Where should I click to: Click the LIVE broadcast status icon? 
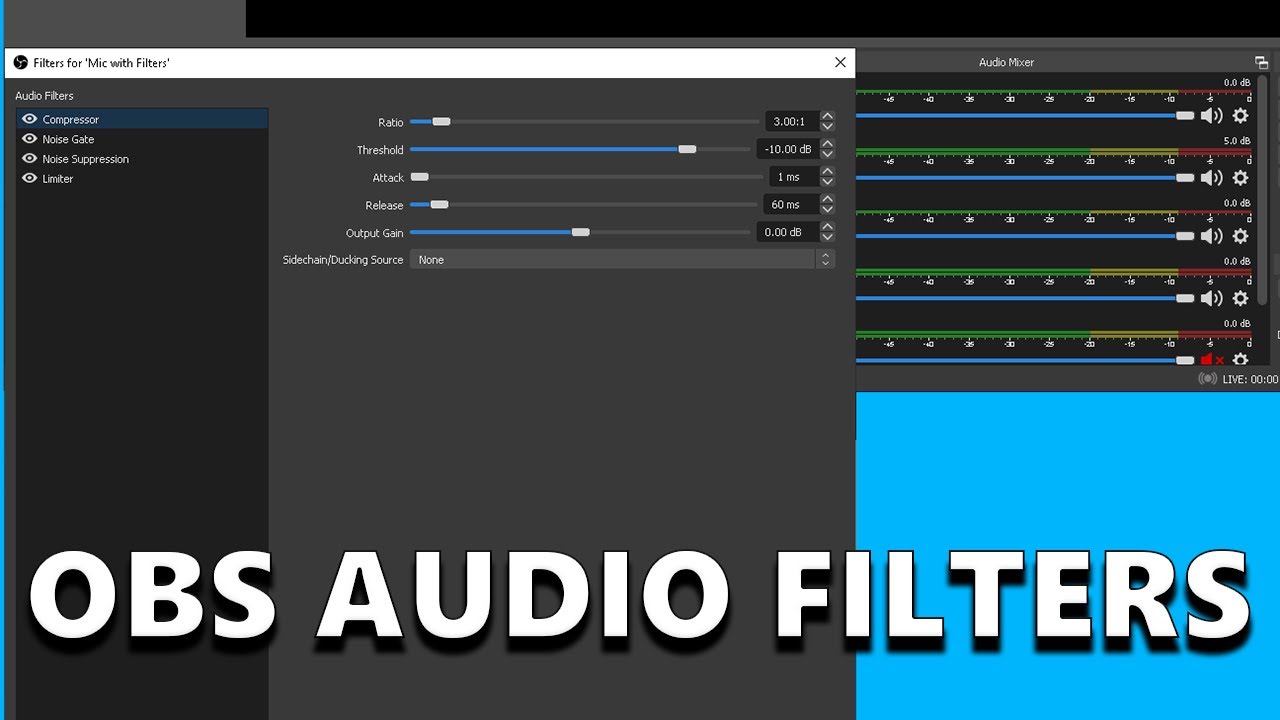1208,379
